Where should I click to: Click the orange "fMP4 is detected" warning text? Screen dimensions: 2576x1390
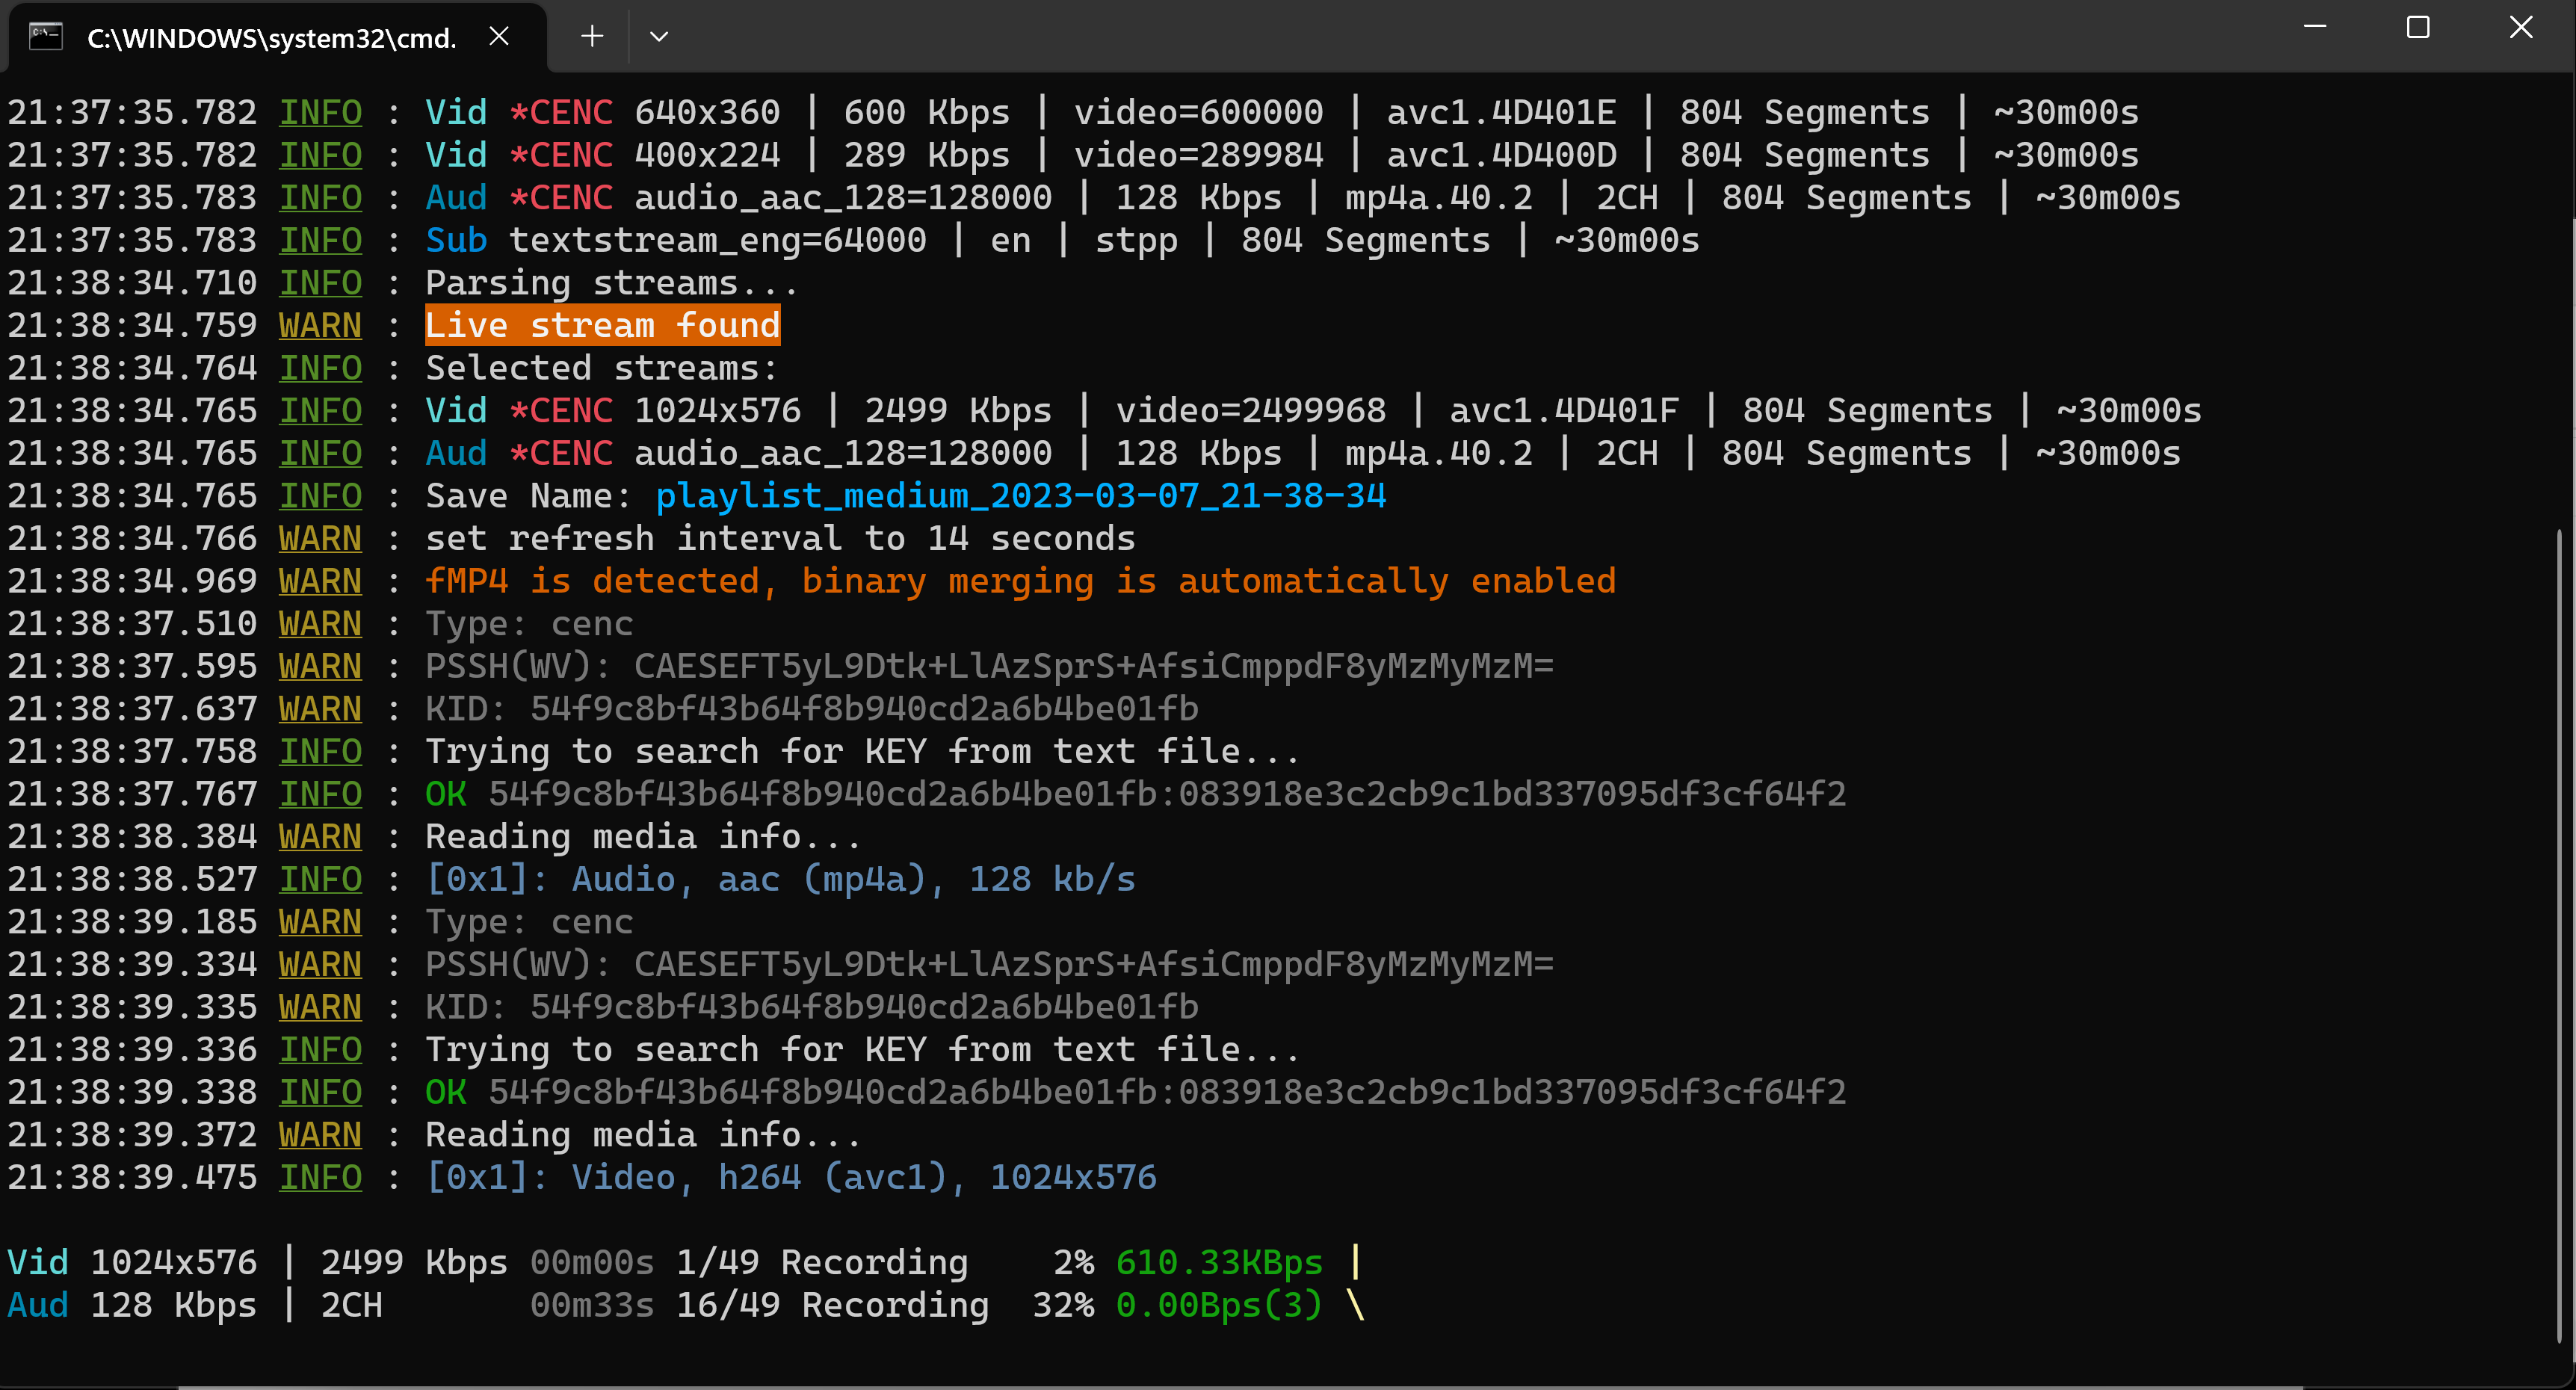1020,581
